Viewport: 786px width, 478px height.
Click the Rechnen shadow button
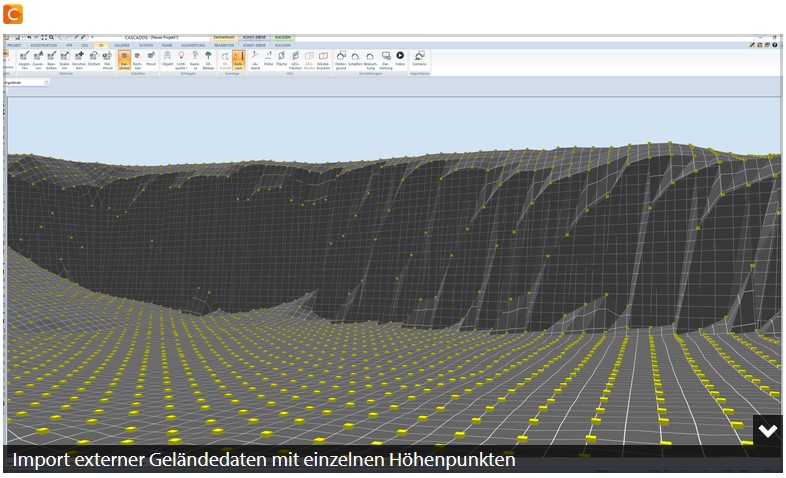[x=137, y=60]
